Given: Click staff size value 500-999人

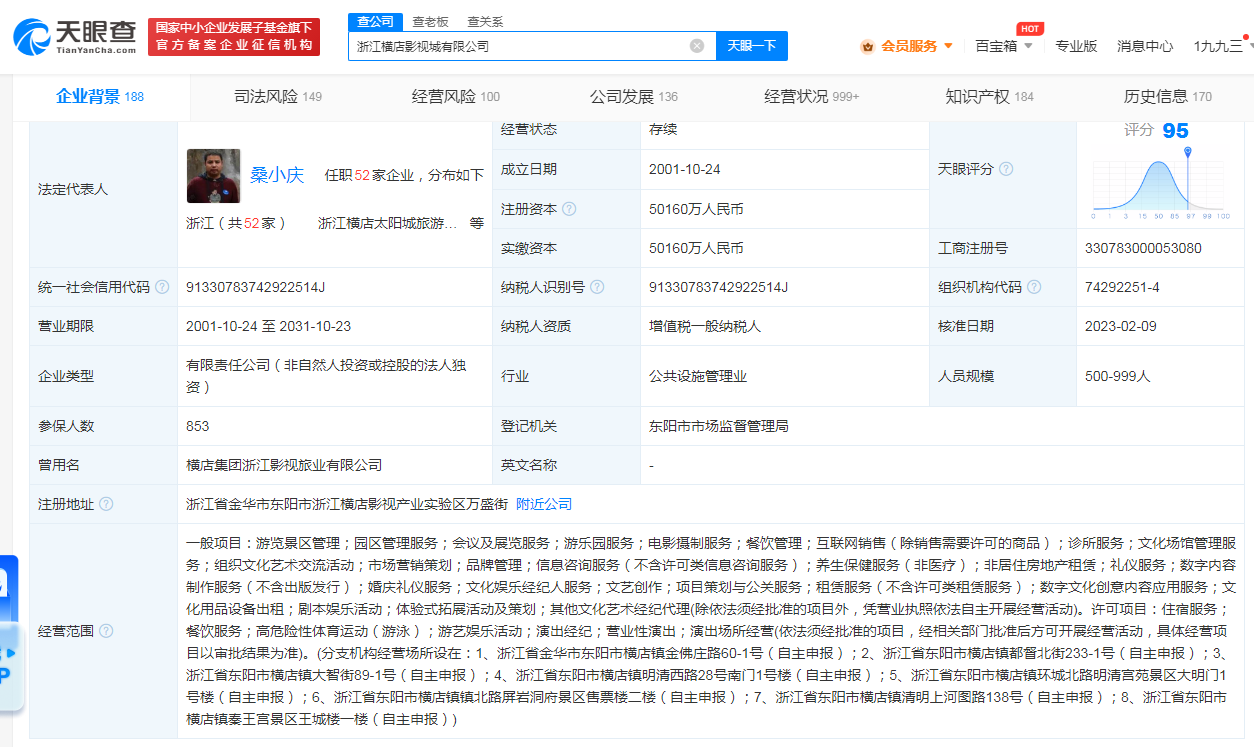Looking at the screenshot, I should [x=1118, y=376].
